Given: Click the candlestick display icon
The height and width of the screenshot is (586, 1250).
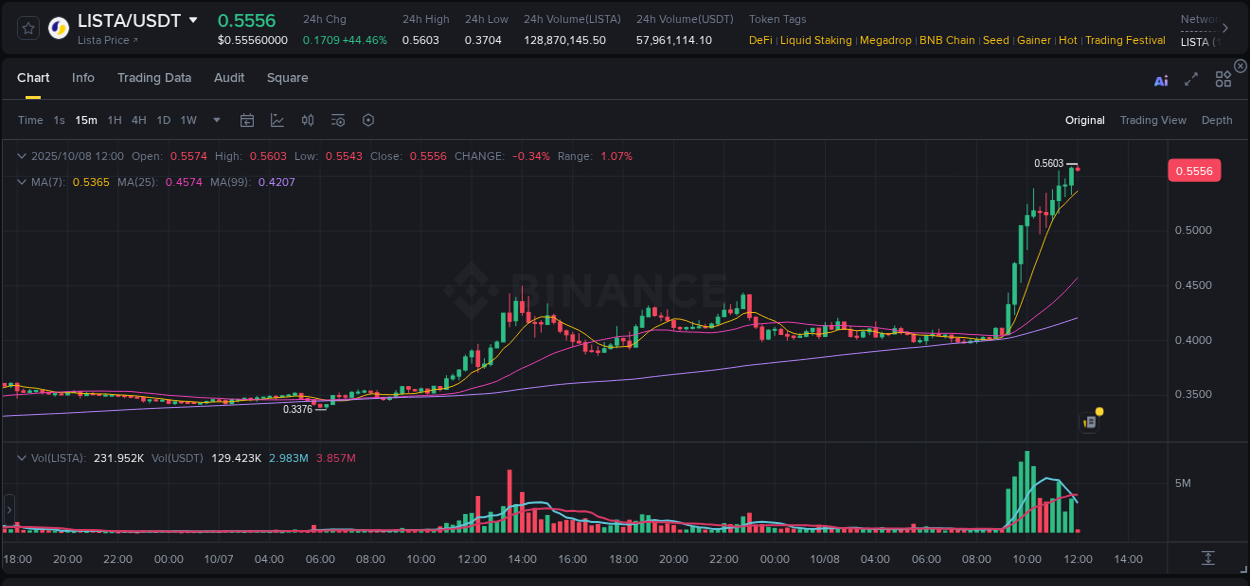Looking at the screenshot, I should (309, 119).
